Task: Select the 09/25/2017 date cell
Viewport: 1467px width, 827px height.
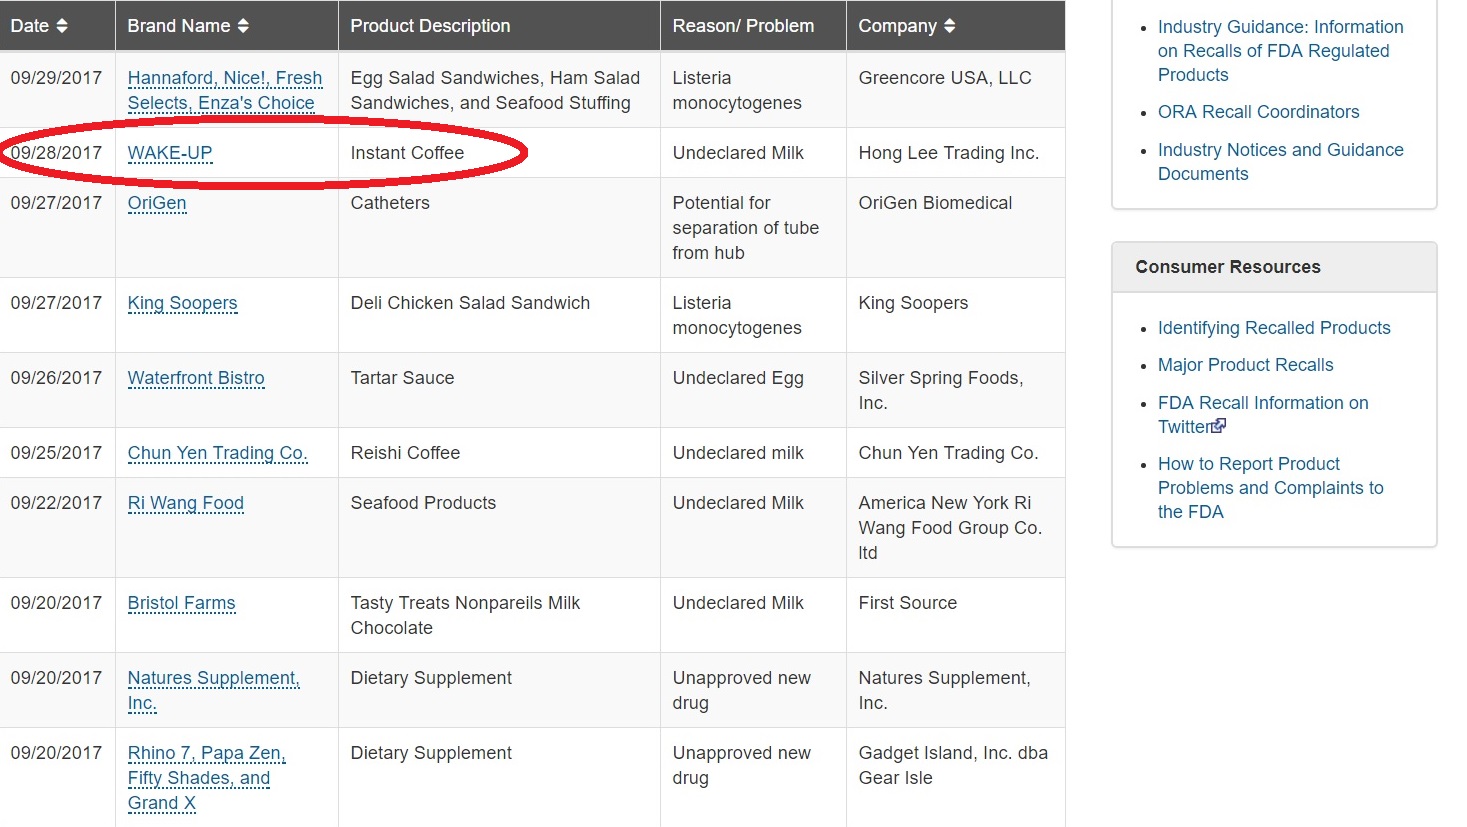Action: click(57, 453)
